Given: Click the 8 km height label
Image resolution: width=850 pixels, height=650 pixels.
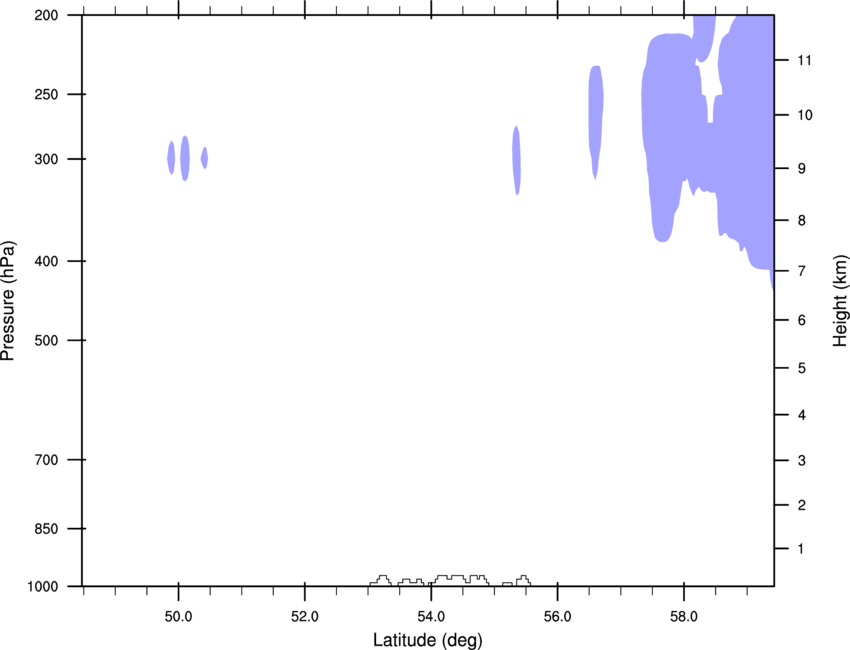Looking at the screenshot, I should point(802,221).
